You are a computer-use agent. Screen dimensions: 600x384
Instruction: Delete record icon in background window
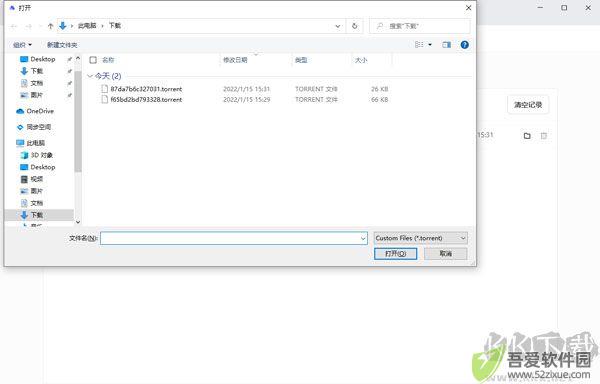click(543, 136)
